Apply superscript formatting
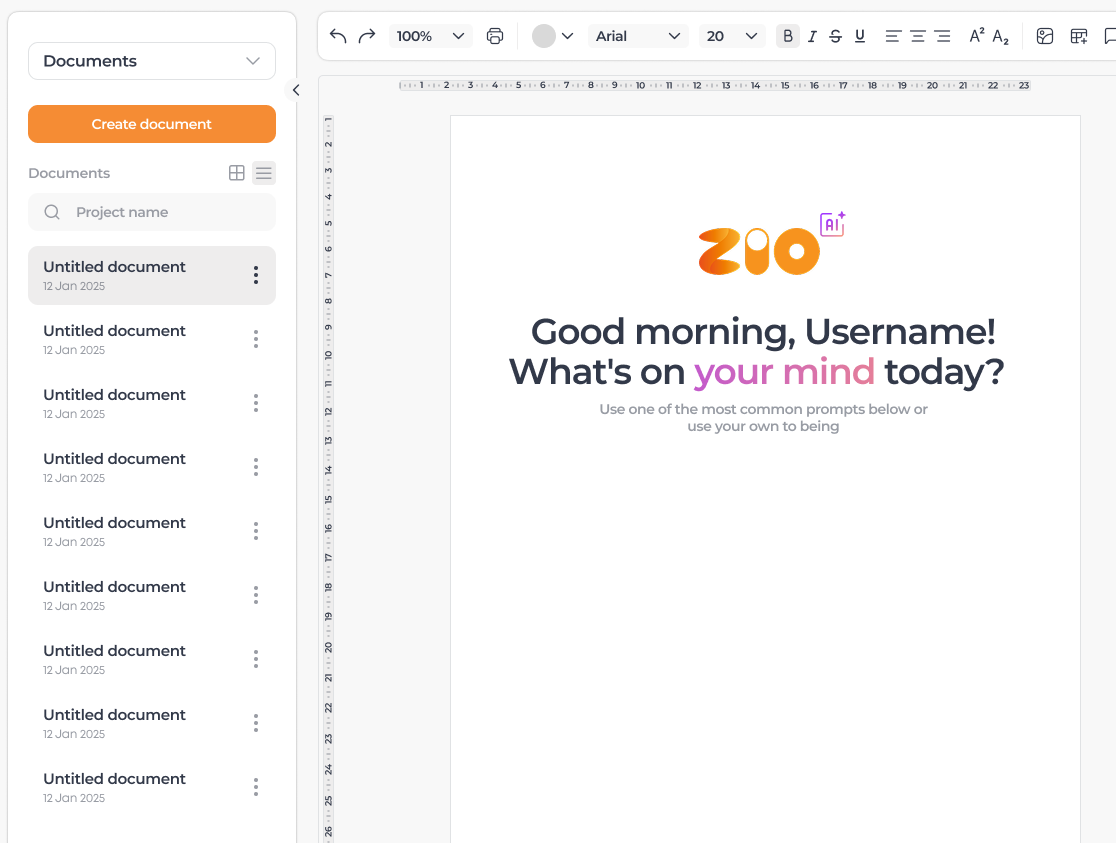Image resolution: width=1116 pixels, height=843 pixels. point(975,35)
